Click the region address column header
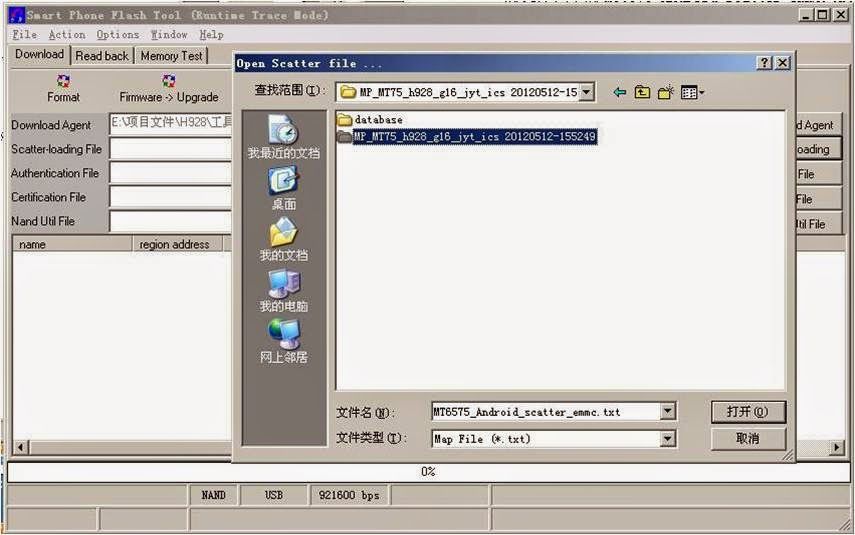 tap(178, 244)
